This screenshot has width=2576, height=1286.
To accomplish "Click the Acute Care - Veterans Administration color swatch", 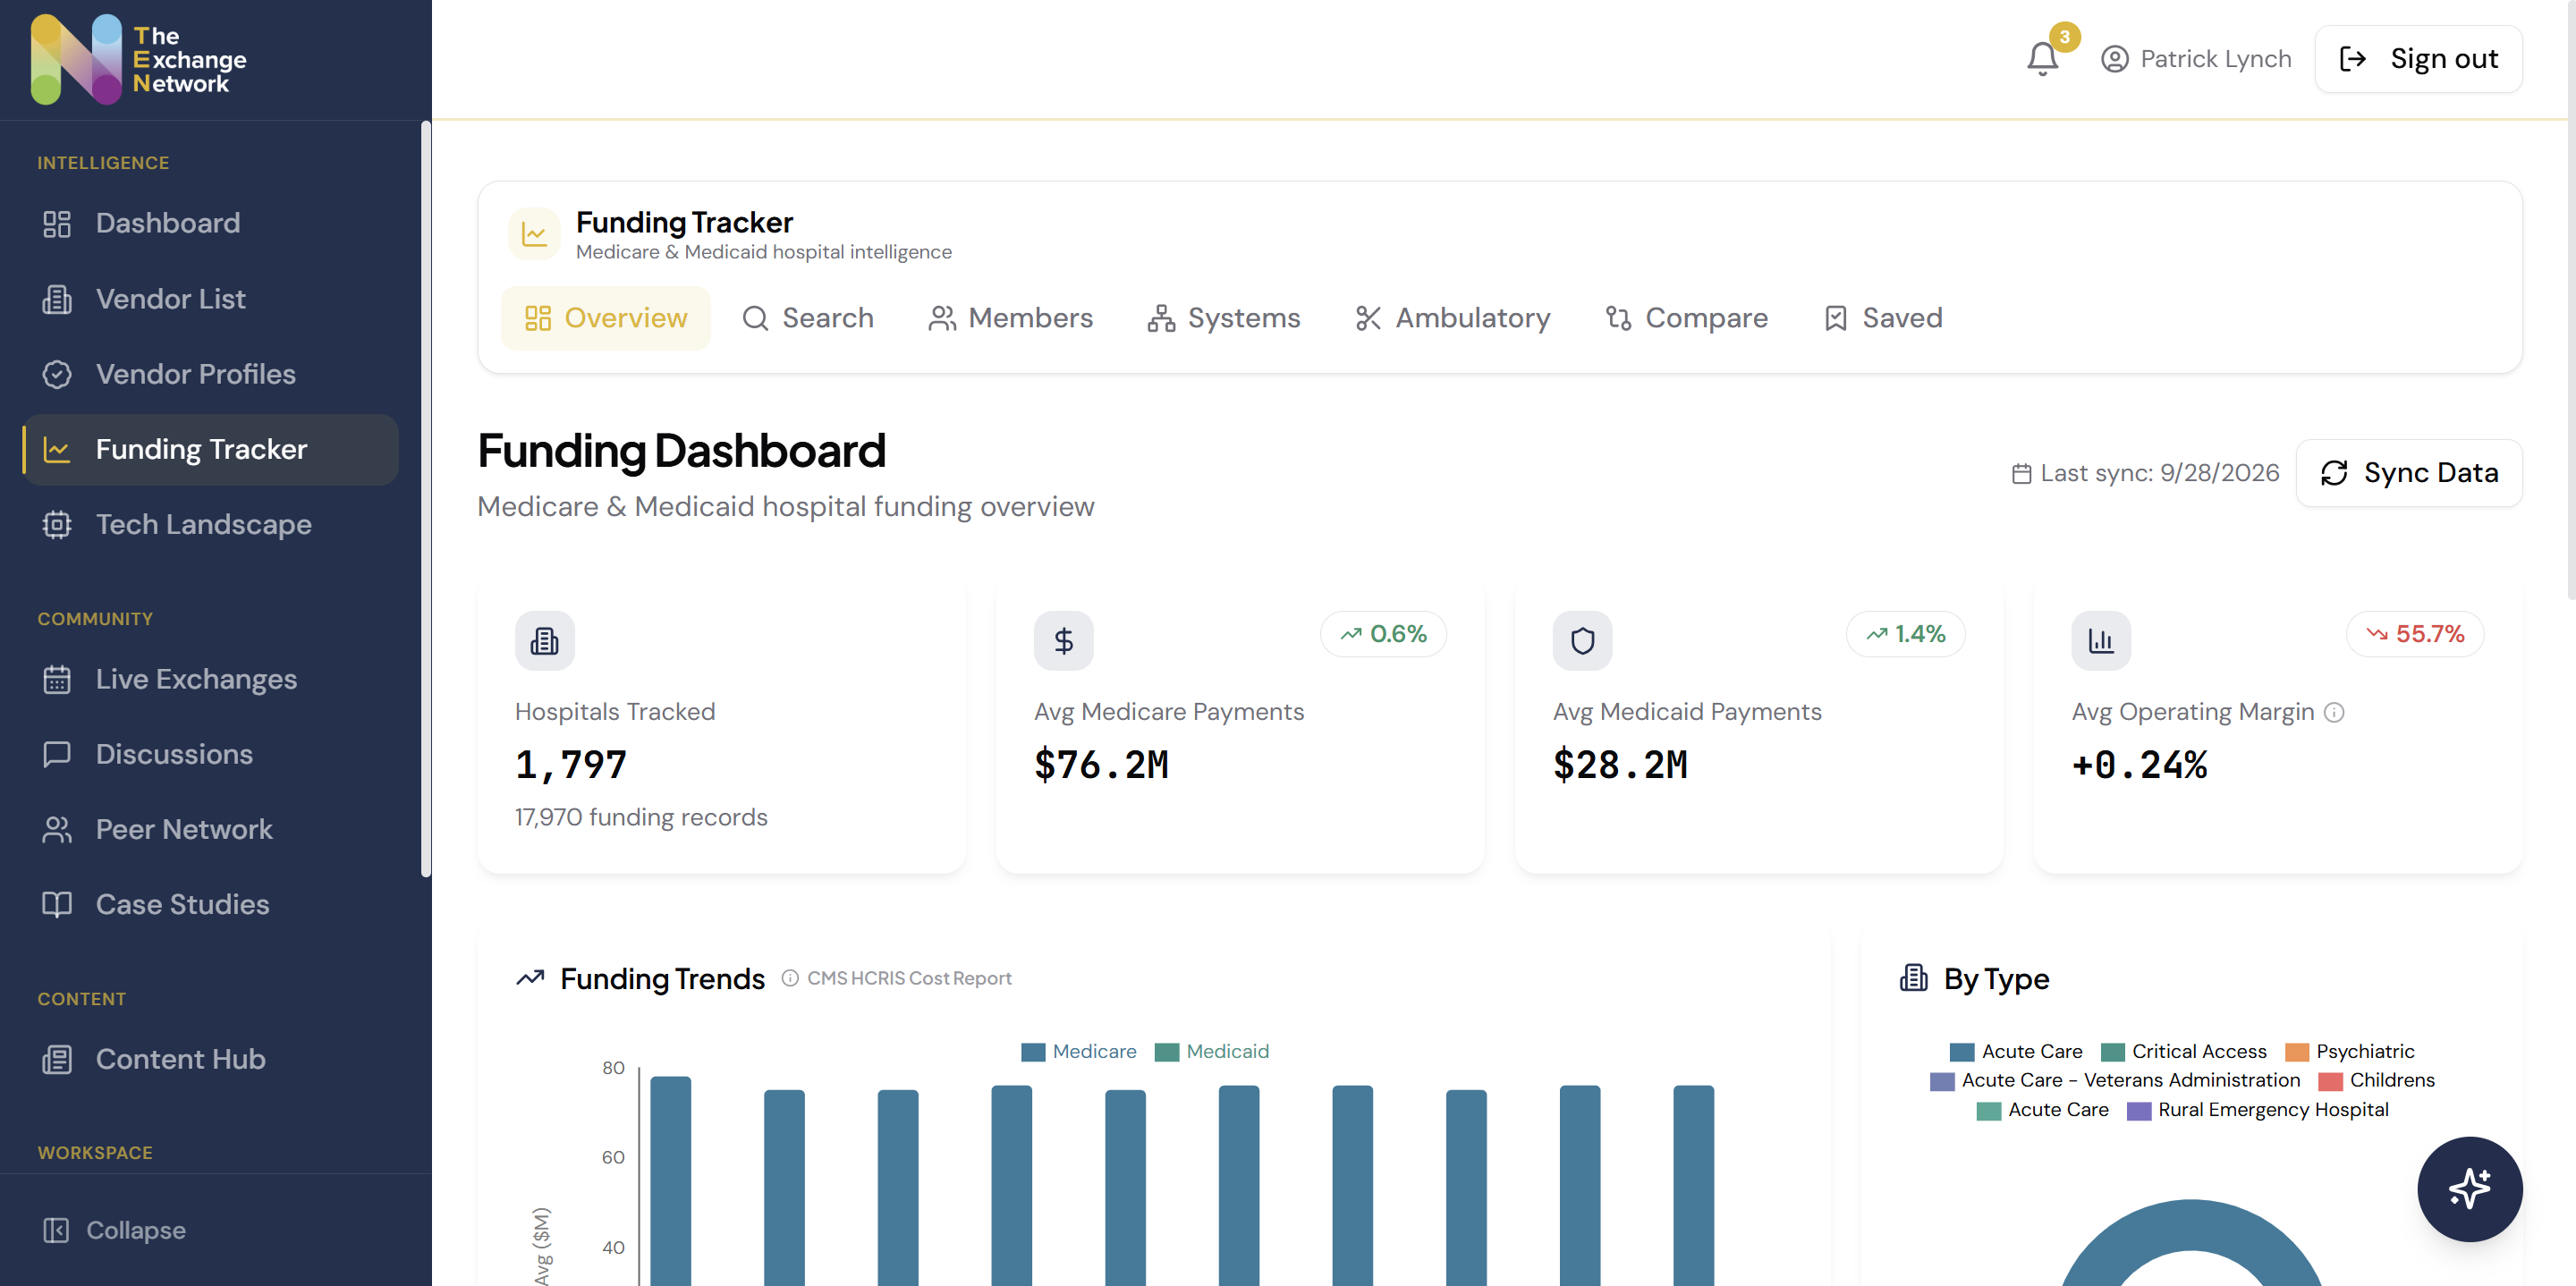I will click(x=1942, y=1081).
